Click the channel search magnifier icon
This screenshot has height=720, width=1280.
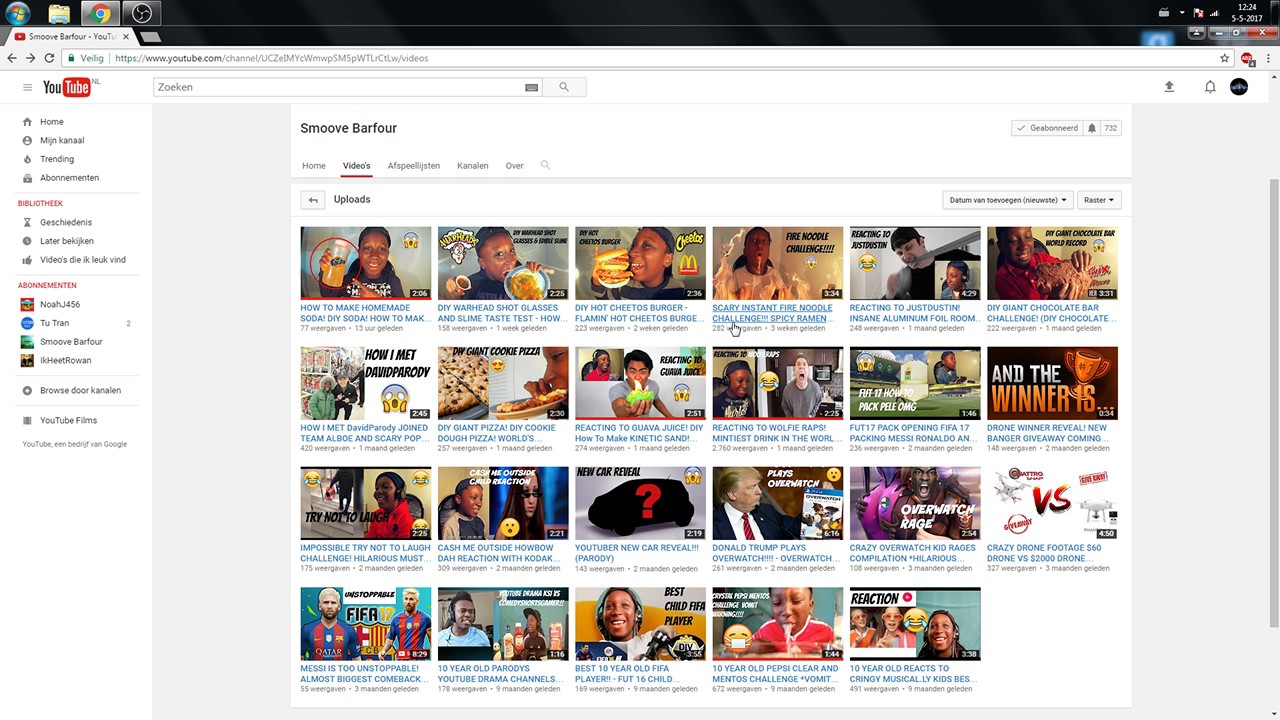545,165
